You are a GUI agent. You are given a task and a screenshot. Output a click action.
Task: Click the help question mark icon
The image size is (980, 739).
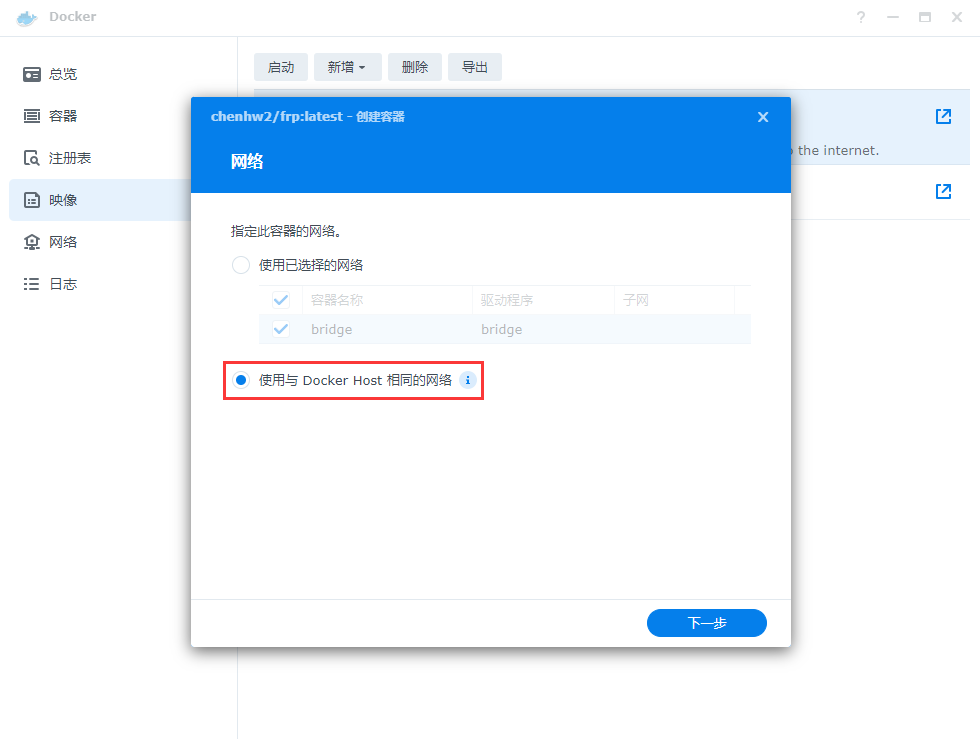[x=861, y=18]
